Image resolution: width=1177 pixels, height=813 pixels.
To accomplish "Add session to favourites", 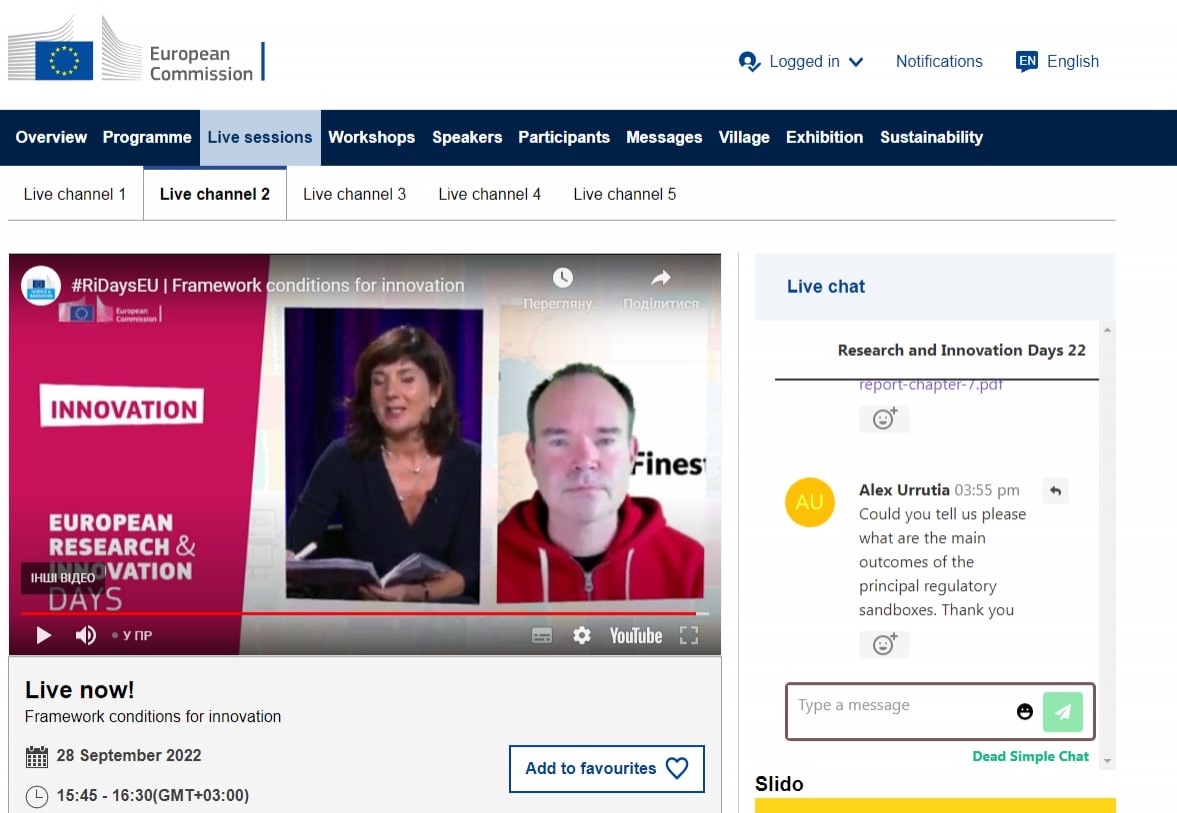I will pyautogui.click(x=606, y=768).
